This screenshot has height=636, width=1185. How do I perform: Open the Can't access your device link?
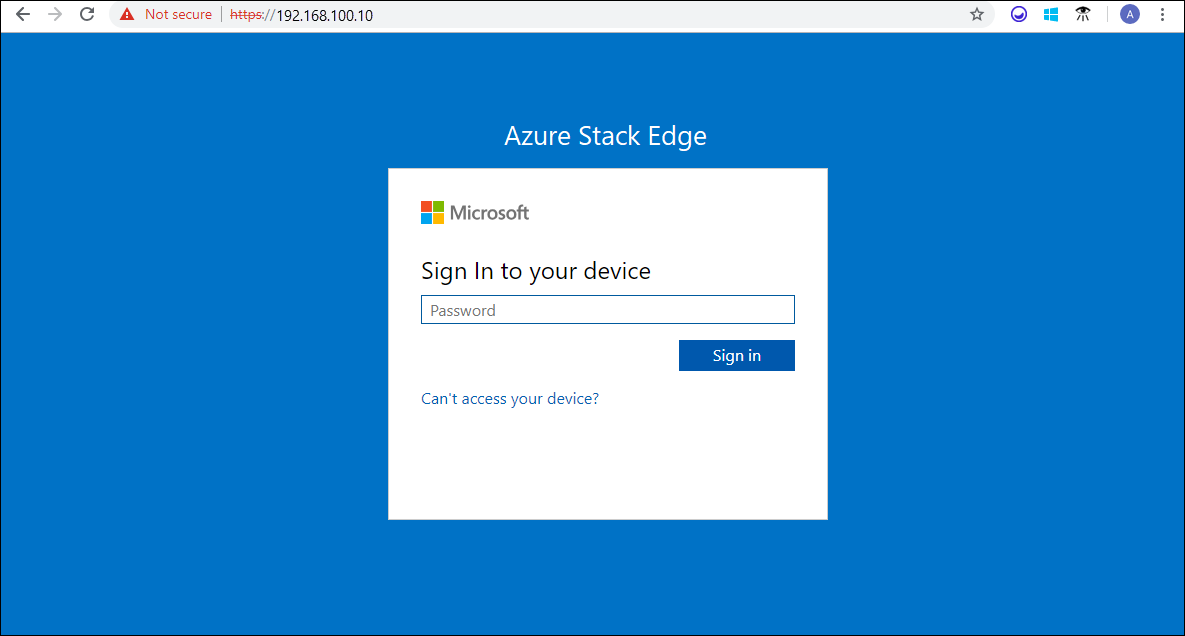coord(509,398)
